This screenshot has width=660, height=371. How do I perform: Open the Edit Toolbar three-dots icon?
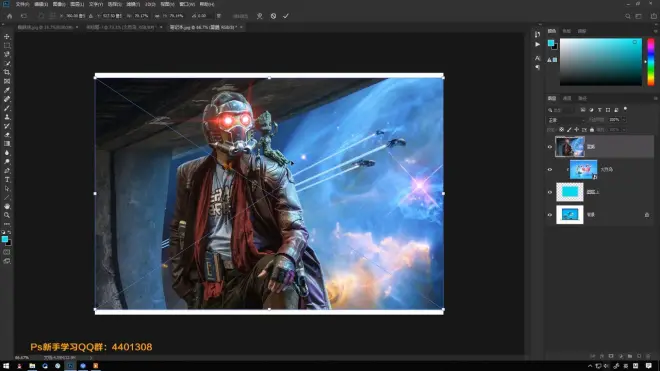[7, 224]
